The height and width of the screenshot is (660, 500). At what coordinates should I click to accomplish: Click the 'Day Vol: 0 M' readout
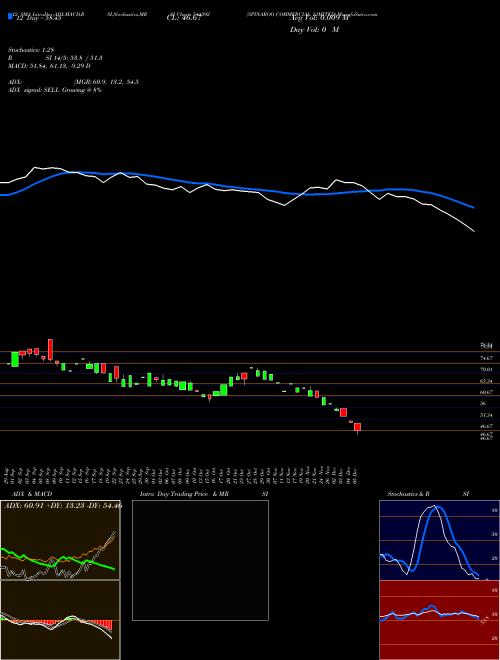314,29
